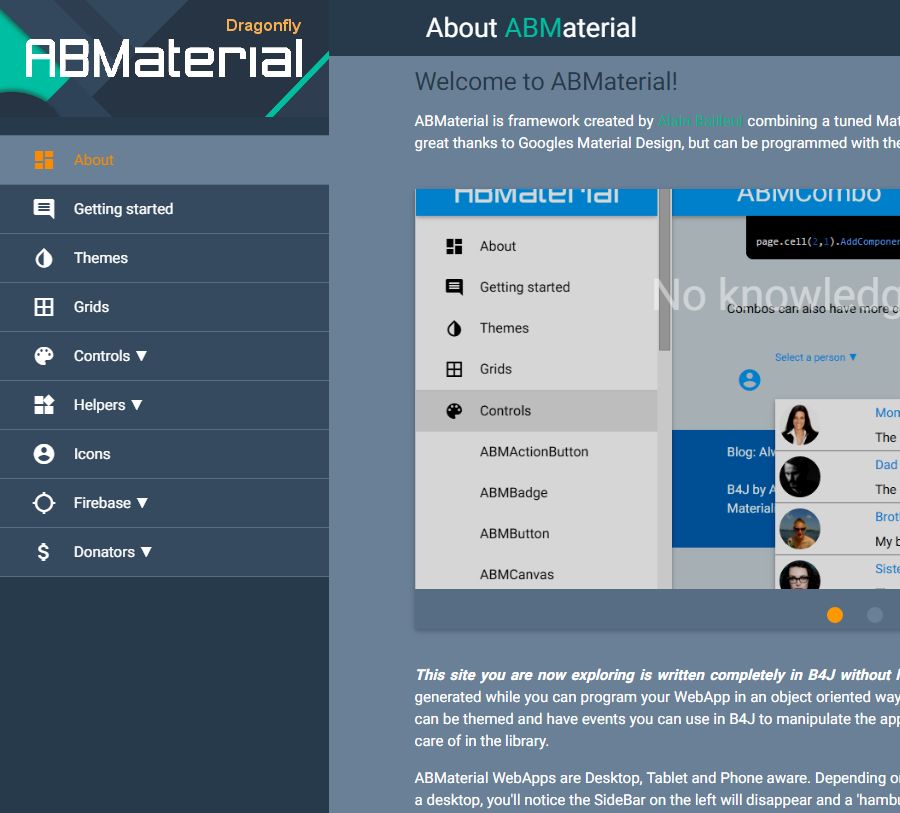Open the Controls sidebar item
Screen dimensions: 900x813
click(164, 356)
